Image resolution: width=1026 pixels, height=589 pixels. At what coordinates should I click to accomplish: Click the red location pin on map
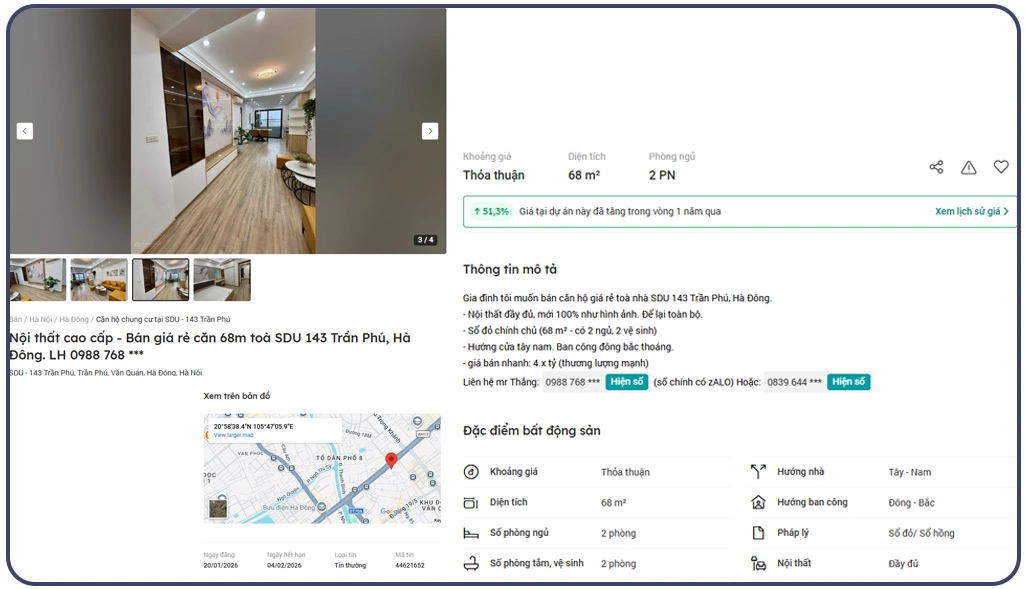(x=391, y=460)
